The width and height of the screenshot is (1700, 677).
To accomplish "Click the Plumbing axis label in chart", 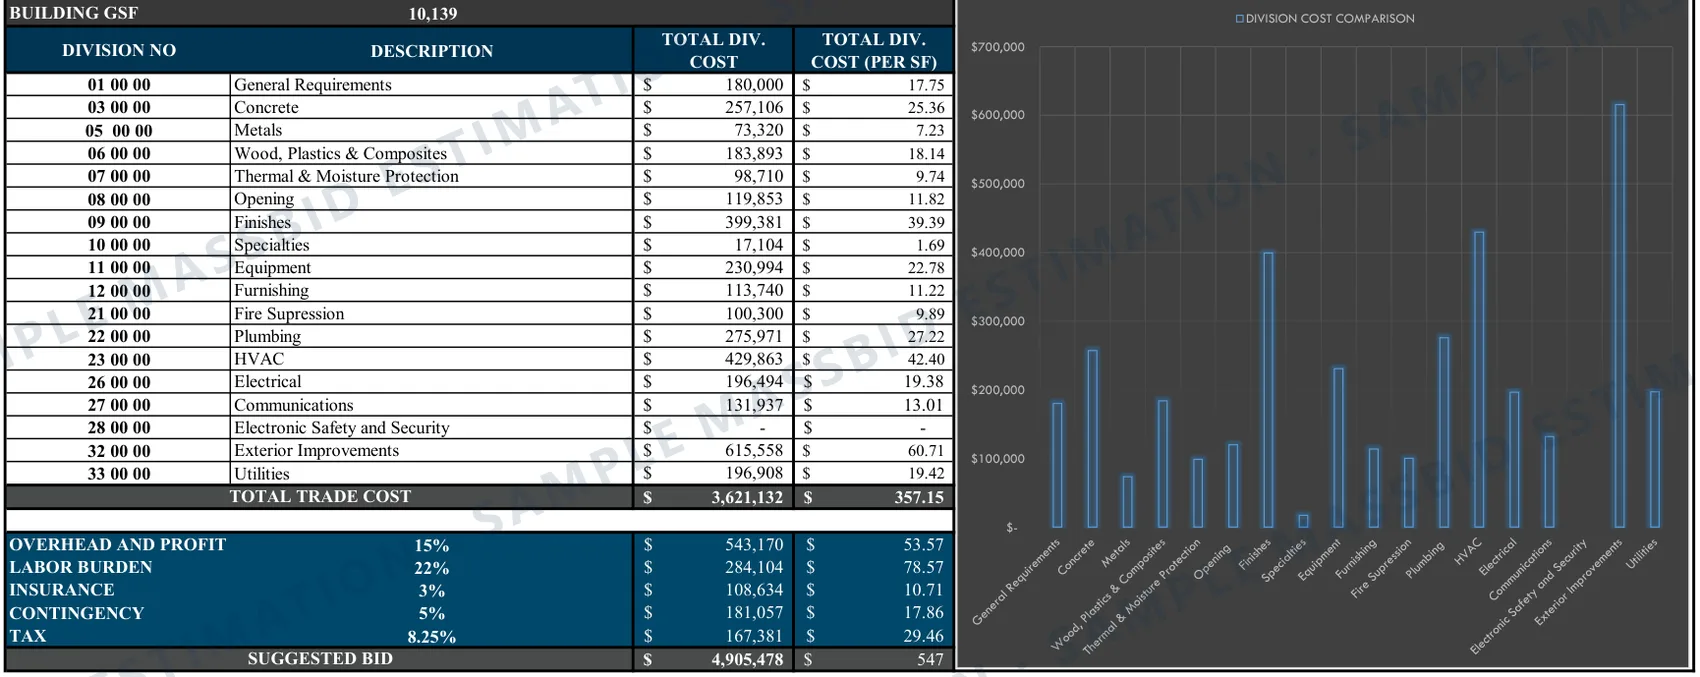I will pyautogui.click(x=1426, y=560).
